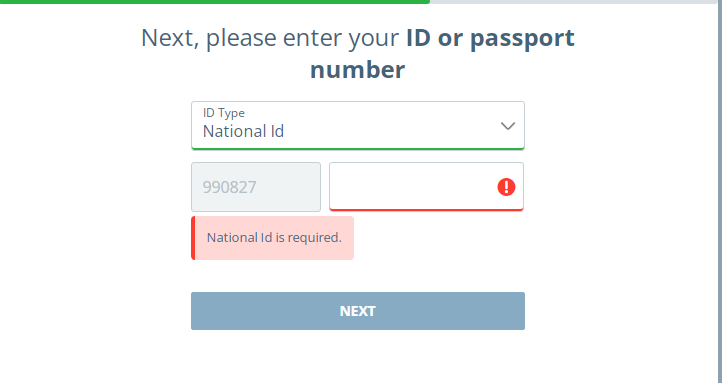Expand the ID Type chevron arrow
Viewport: 722px width, 383px height.
pos(507,126)
